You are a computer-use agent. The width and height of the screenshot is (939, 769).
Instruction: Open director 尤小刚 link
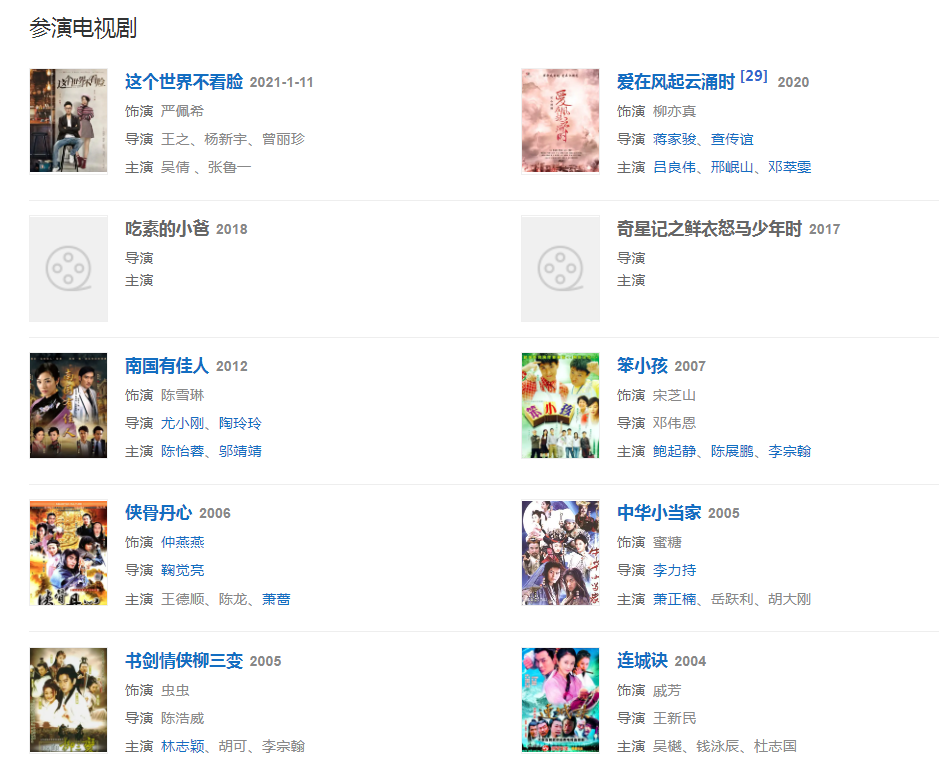(182, 423)
